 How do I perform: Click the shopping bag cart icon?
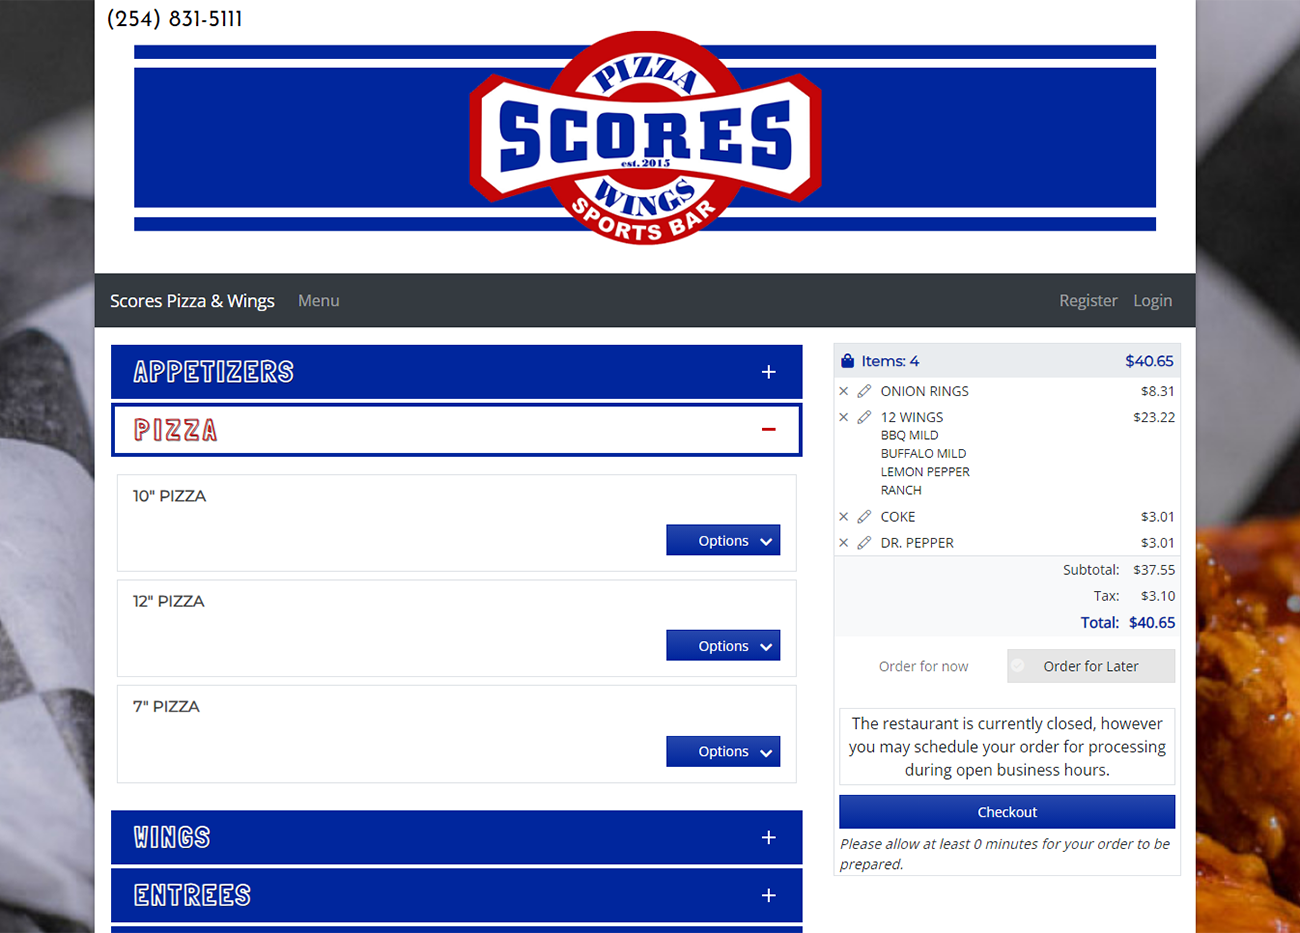coord(848,361)
